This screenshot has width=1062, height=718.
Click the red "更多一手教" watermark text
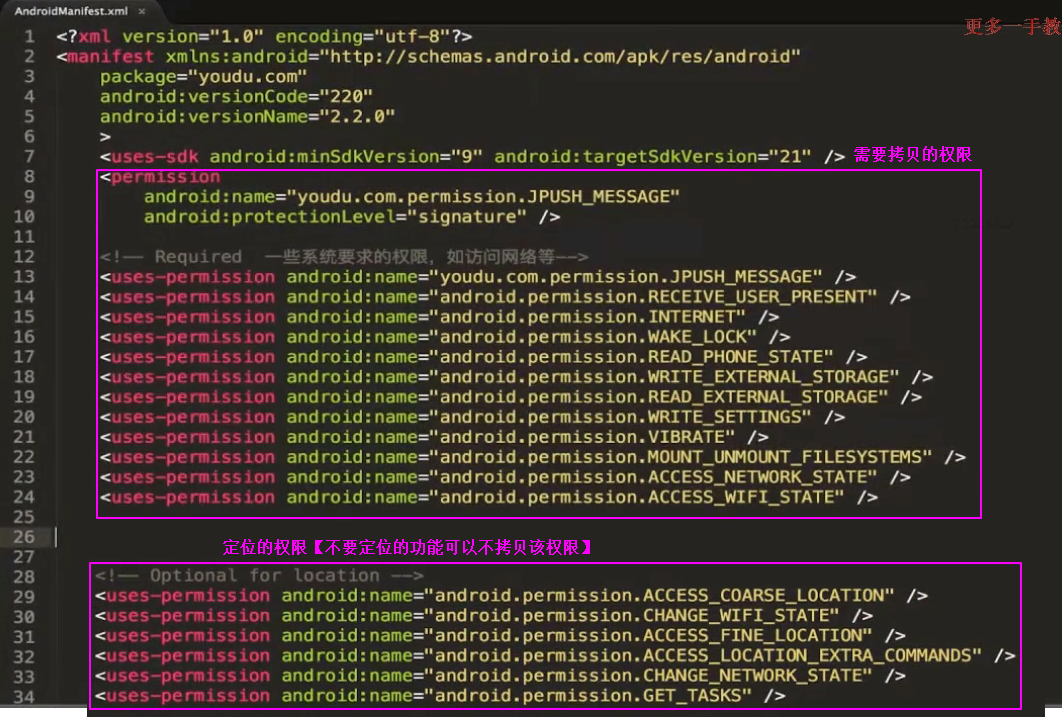tap(1010, 27)
